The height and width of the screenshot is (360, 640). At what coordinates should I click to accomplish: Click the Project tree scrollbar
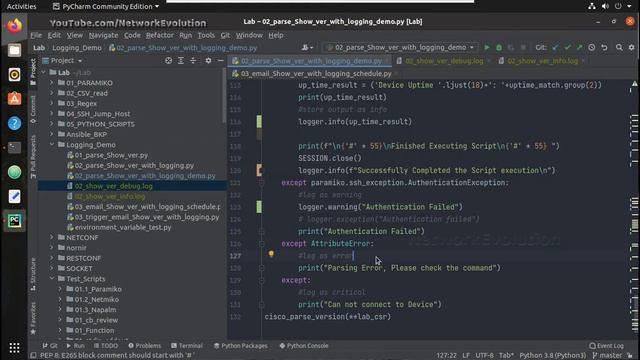pyautogui.click(x=224, y=96)
